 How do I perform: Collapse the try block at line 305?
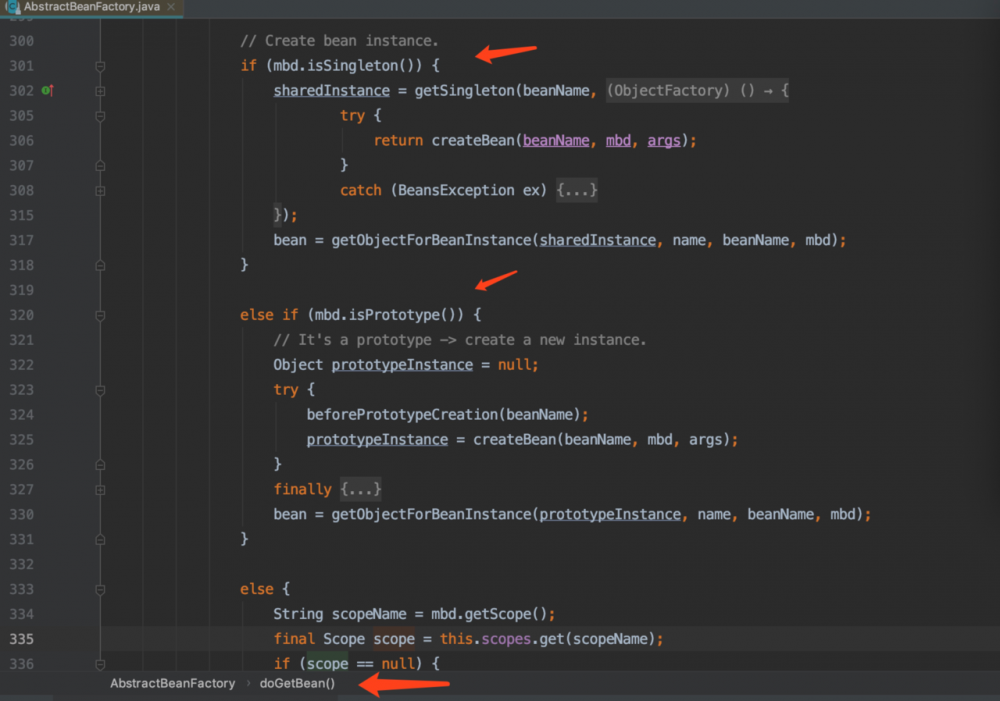(100, 116)
